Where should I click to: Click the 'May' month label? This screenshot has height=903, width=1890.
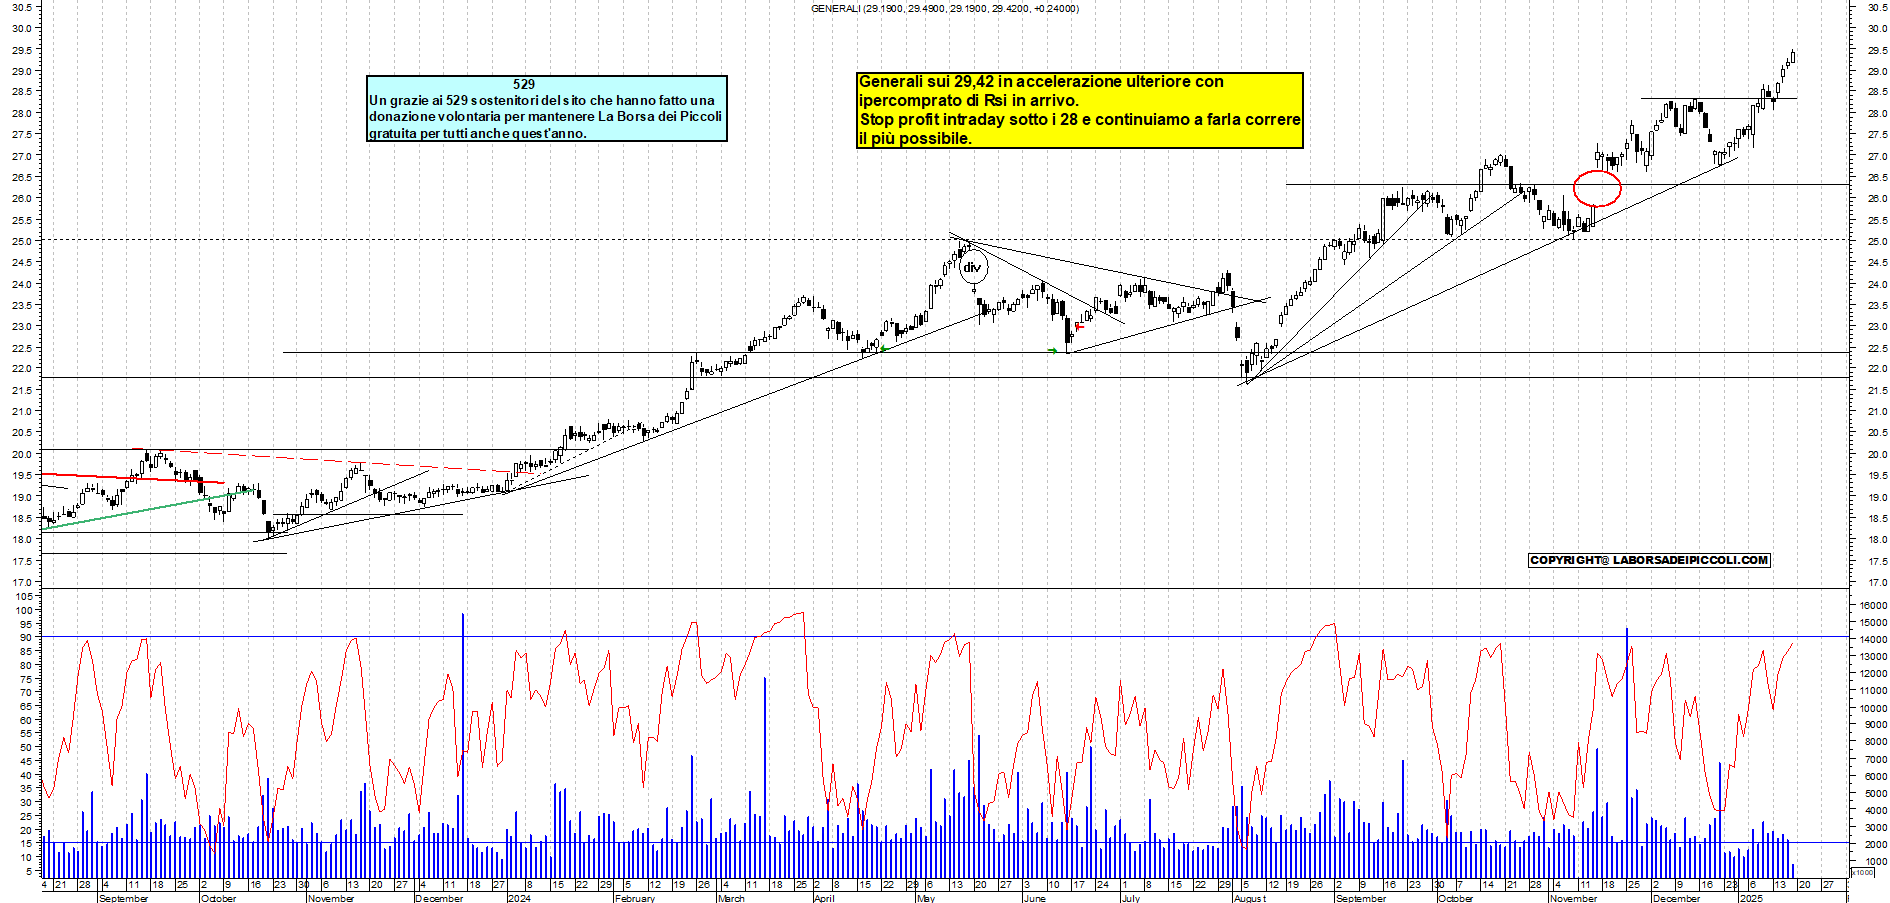(926, 898)
